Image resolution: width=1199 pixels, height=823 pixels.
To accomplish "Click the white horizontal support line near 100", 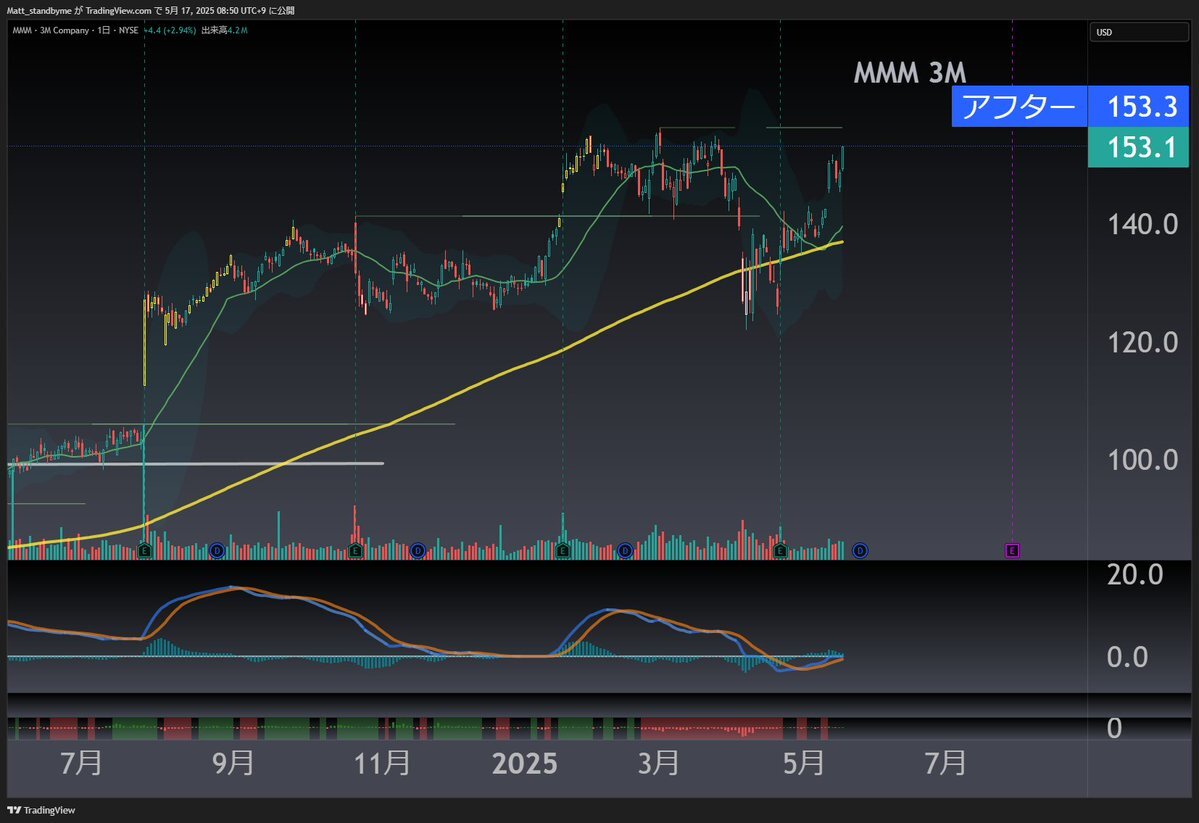I will click(196, 464).
